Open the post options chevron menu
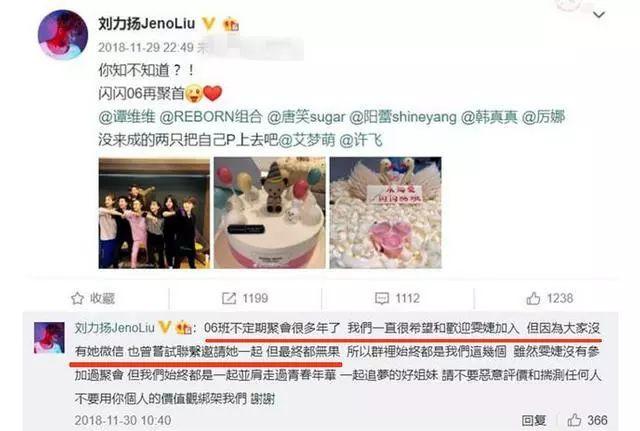Image resolution: width=640 pixels, height=431 pixels. pyautogui.click(x=599, y=15)
